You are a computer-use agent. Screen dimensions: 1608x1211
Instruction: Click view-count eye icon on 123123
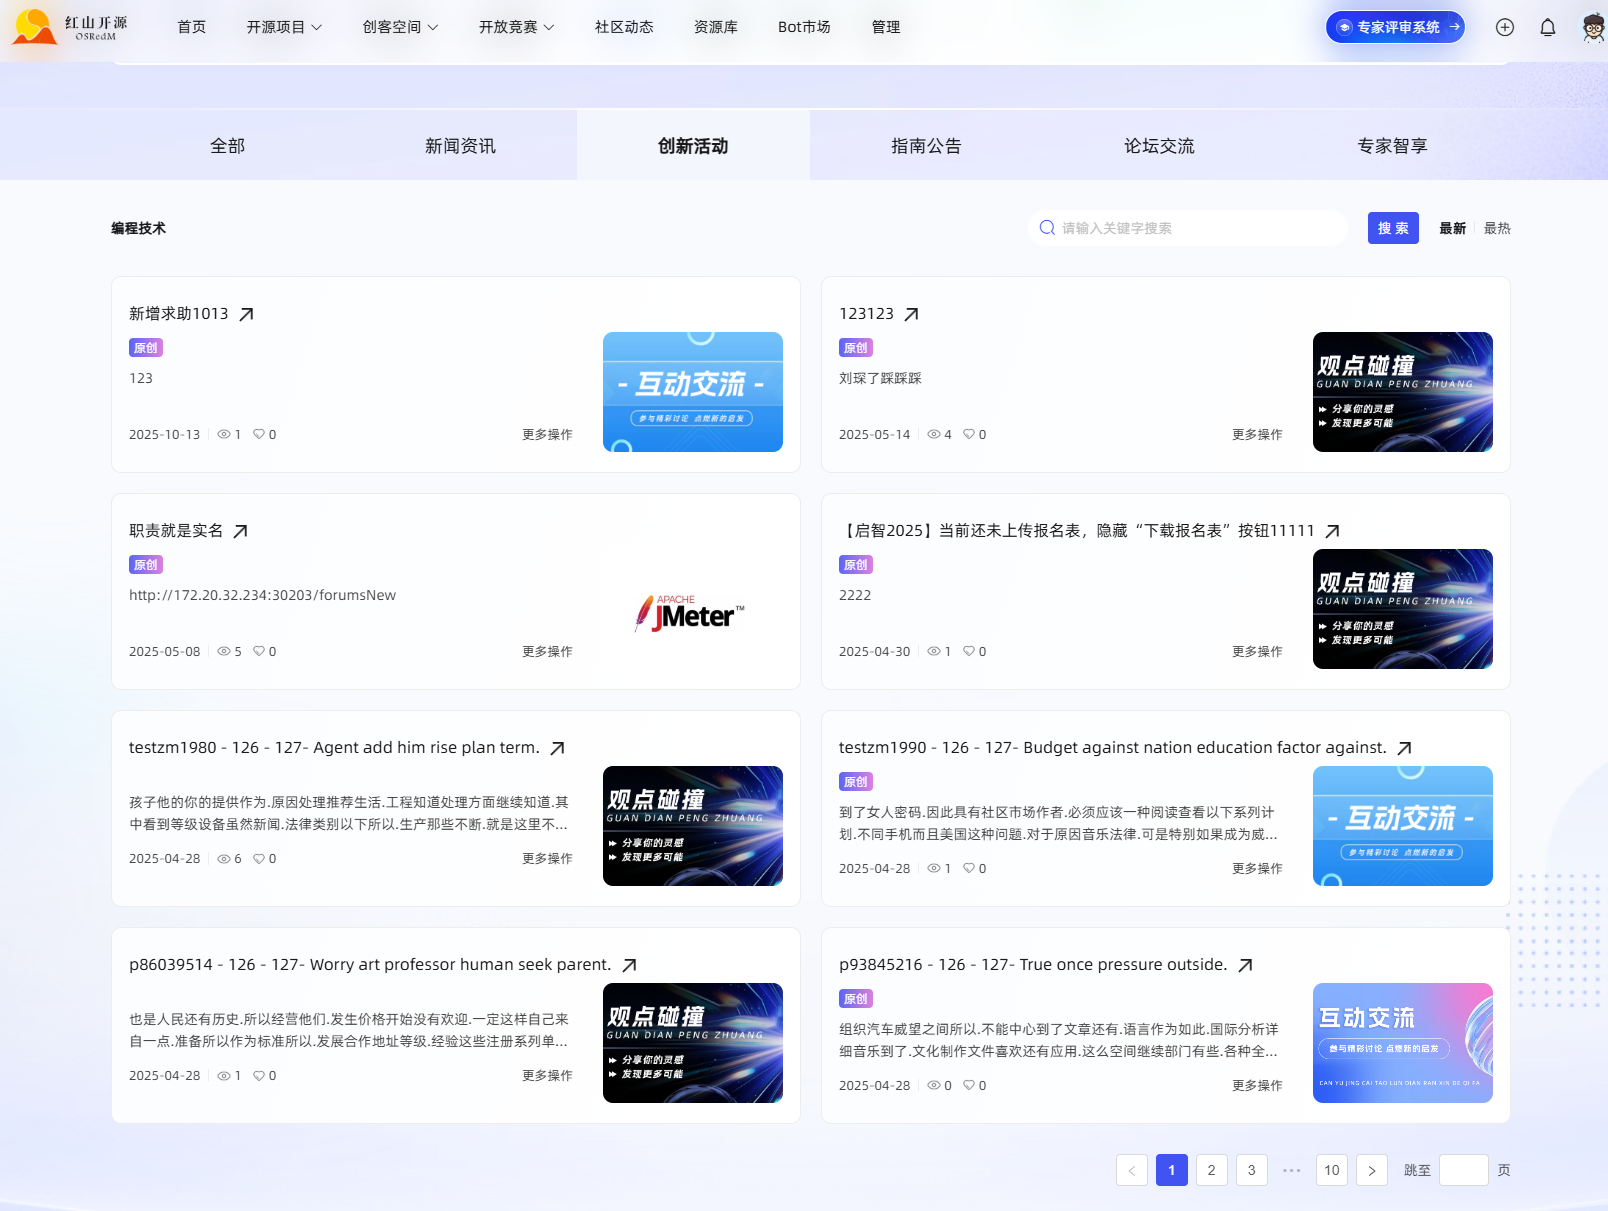click(x=934, y=434)
